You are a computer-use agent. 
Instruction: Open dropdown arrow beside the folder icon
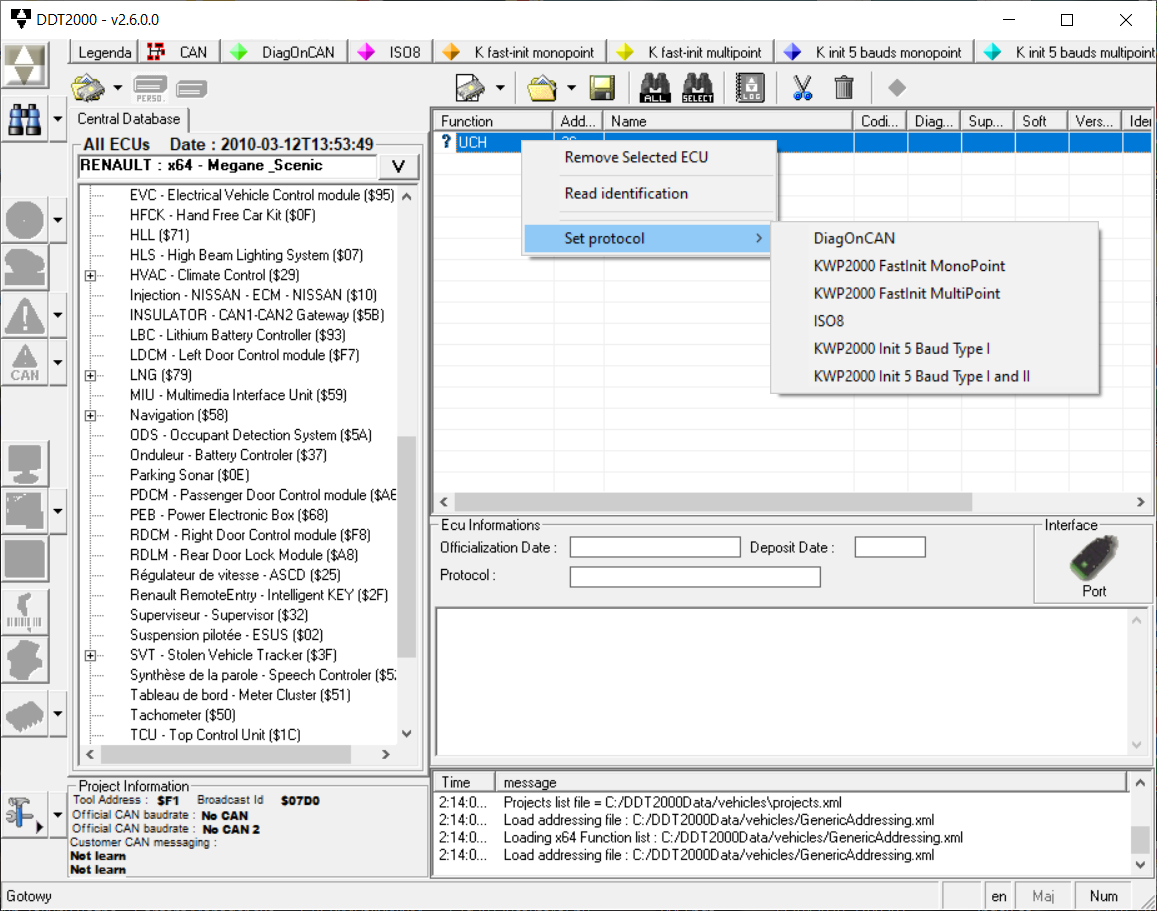(571, 88)
